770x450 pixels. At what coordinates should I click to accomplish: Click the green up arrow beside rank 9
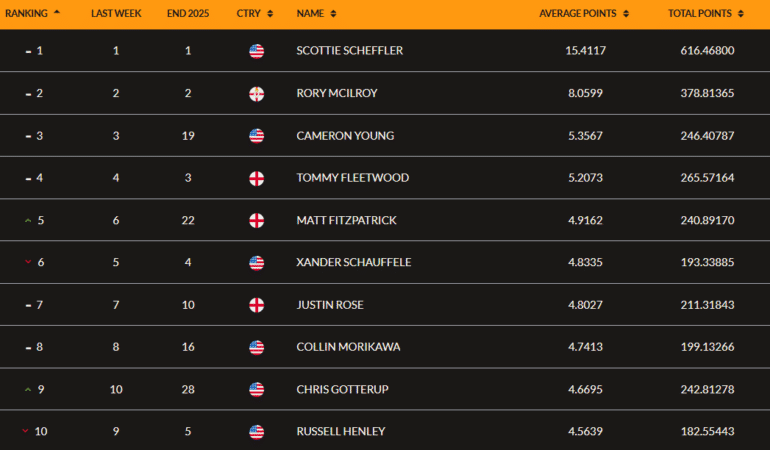[x=27, y=389]
